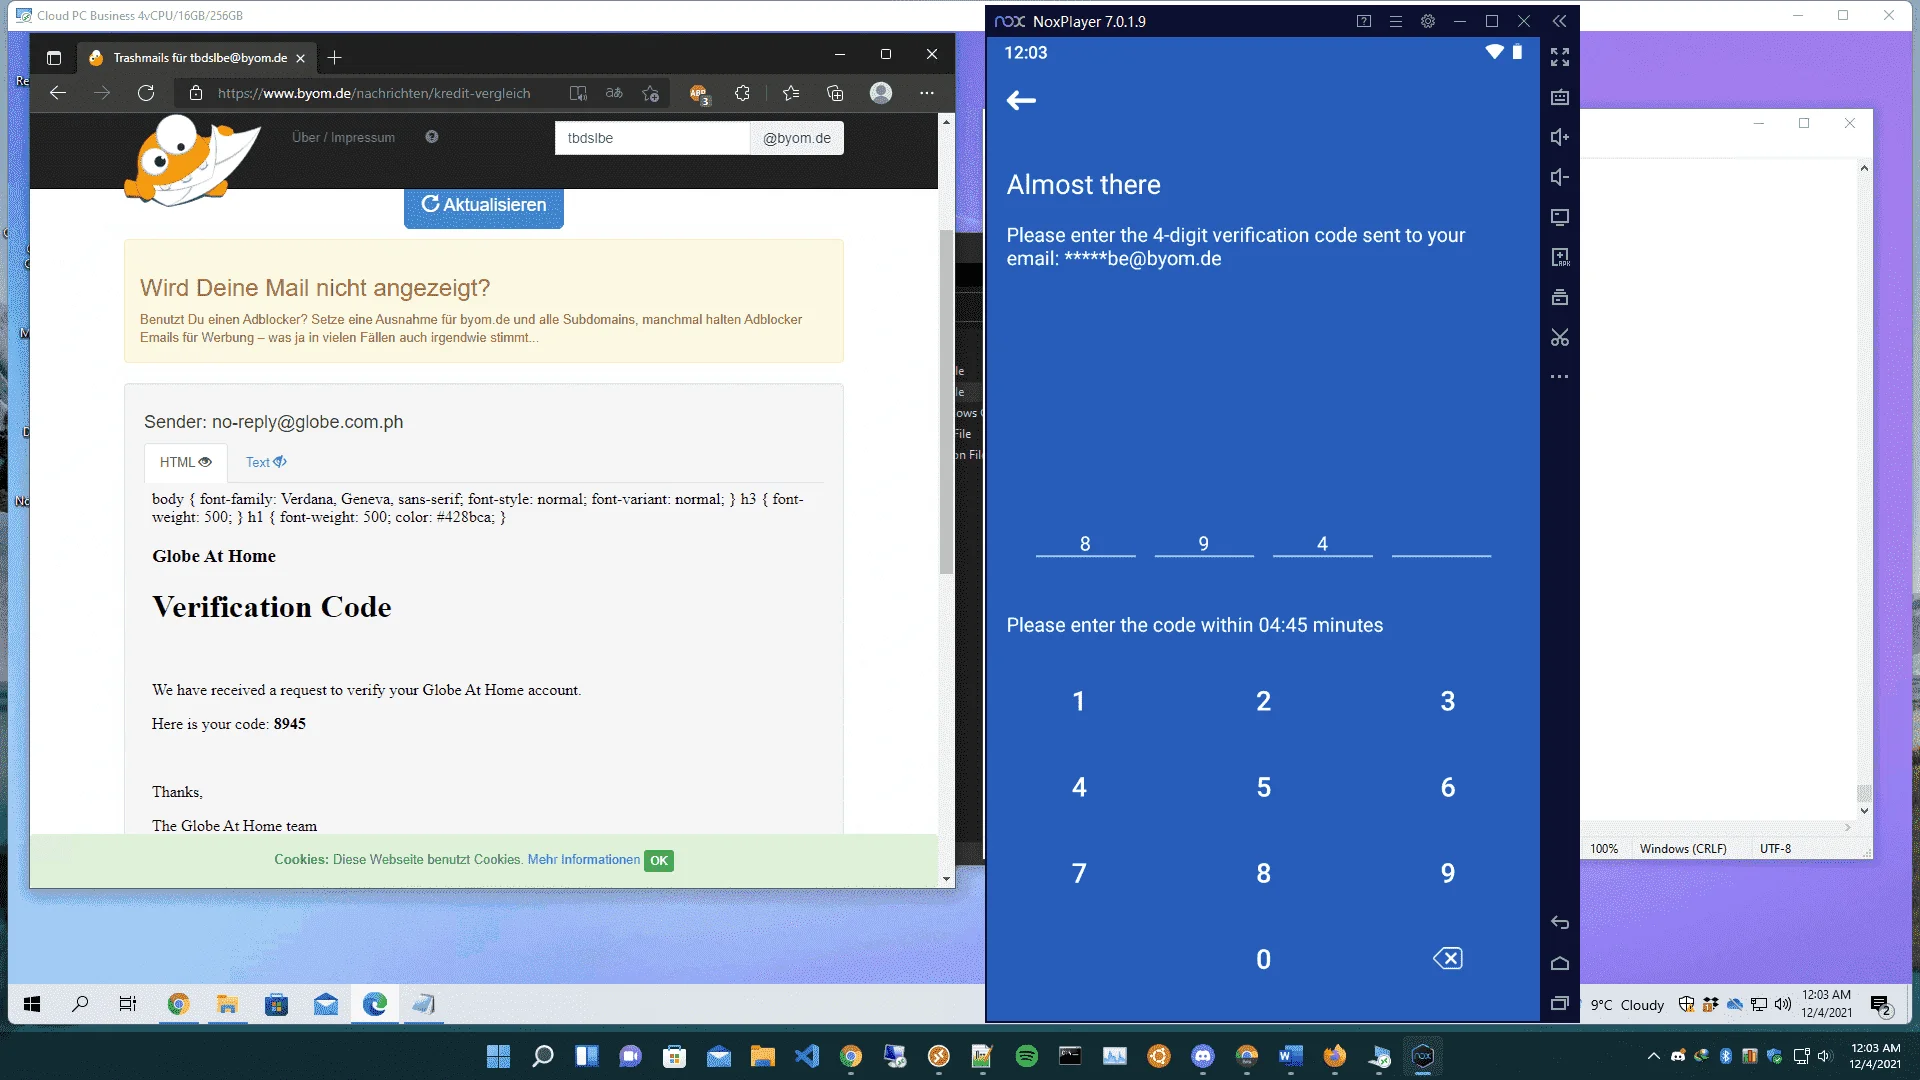Close the Trashmails browser tab
Viewport: 1920px width, 1080px height.
[x=300, y=58]
